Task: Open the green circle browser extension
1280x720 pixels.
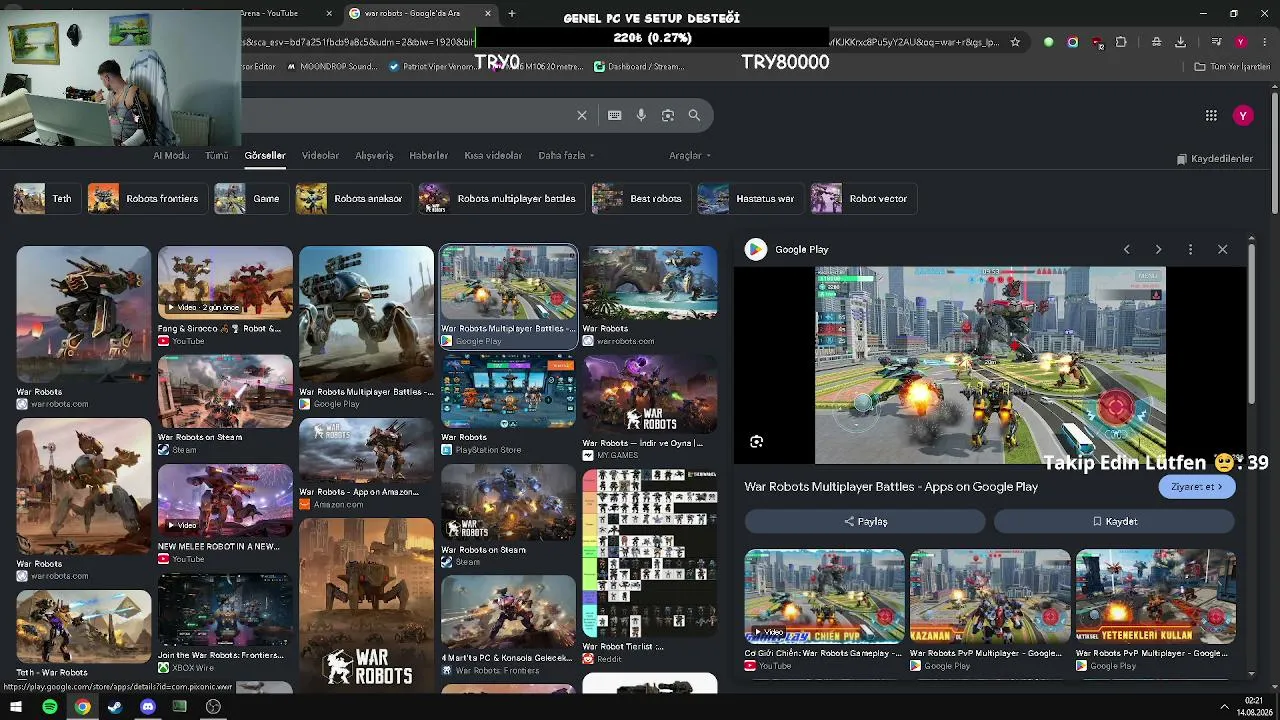Action: [1048, 42]
